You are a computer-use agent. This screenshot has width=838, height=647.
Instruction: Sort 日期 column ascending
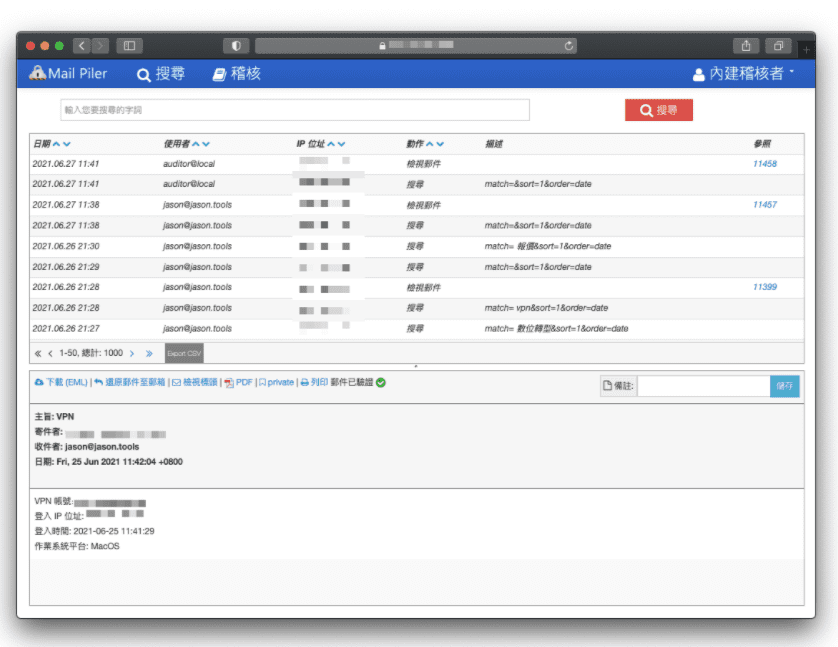[x=56, y=144]
